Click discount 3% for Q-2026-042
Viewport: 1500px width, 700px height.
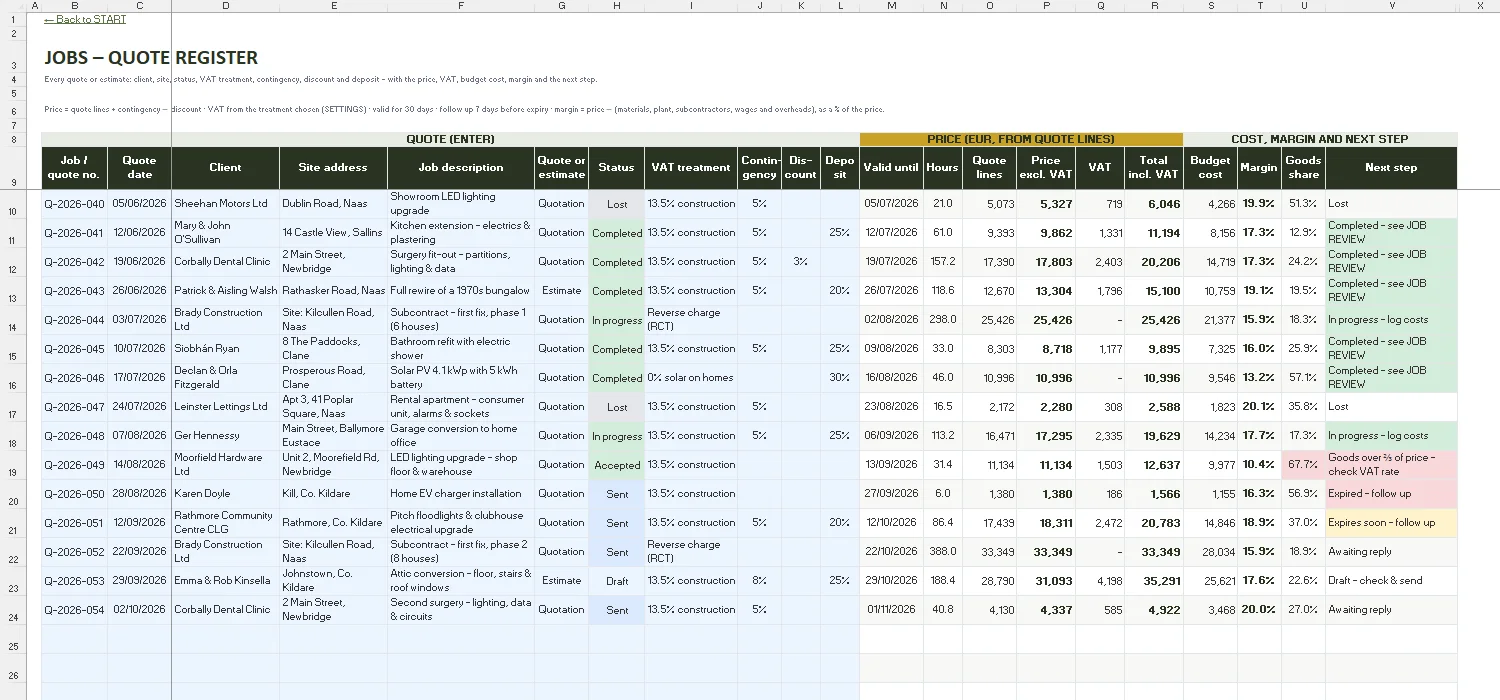point(801,262)
